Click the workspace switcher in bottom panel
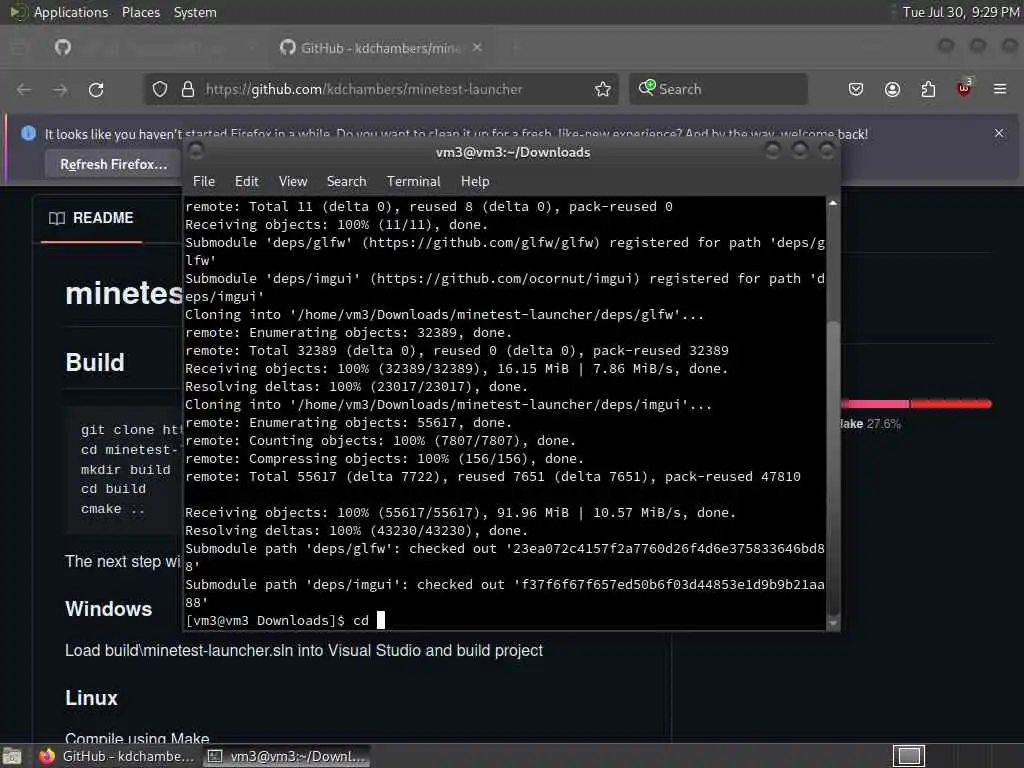This screenshot has width=1024, height=768. point(909,756)
